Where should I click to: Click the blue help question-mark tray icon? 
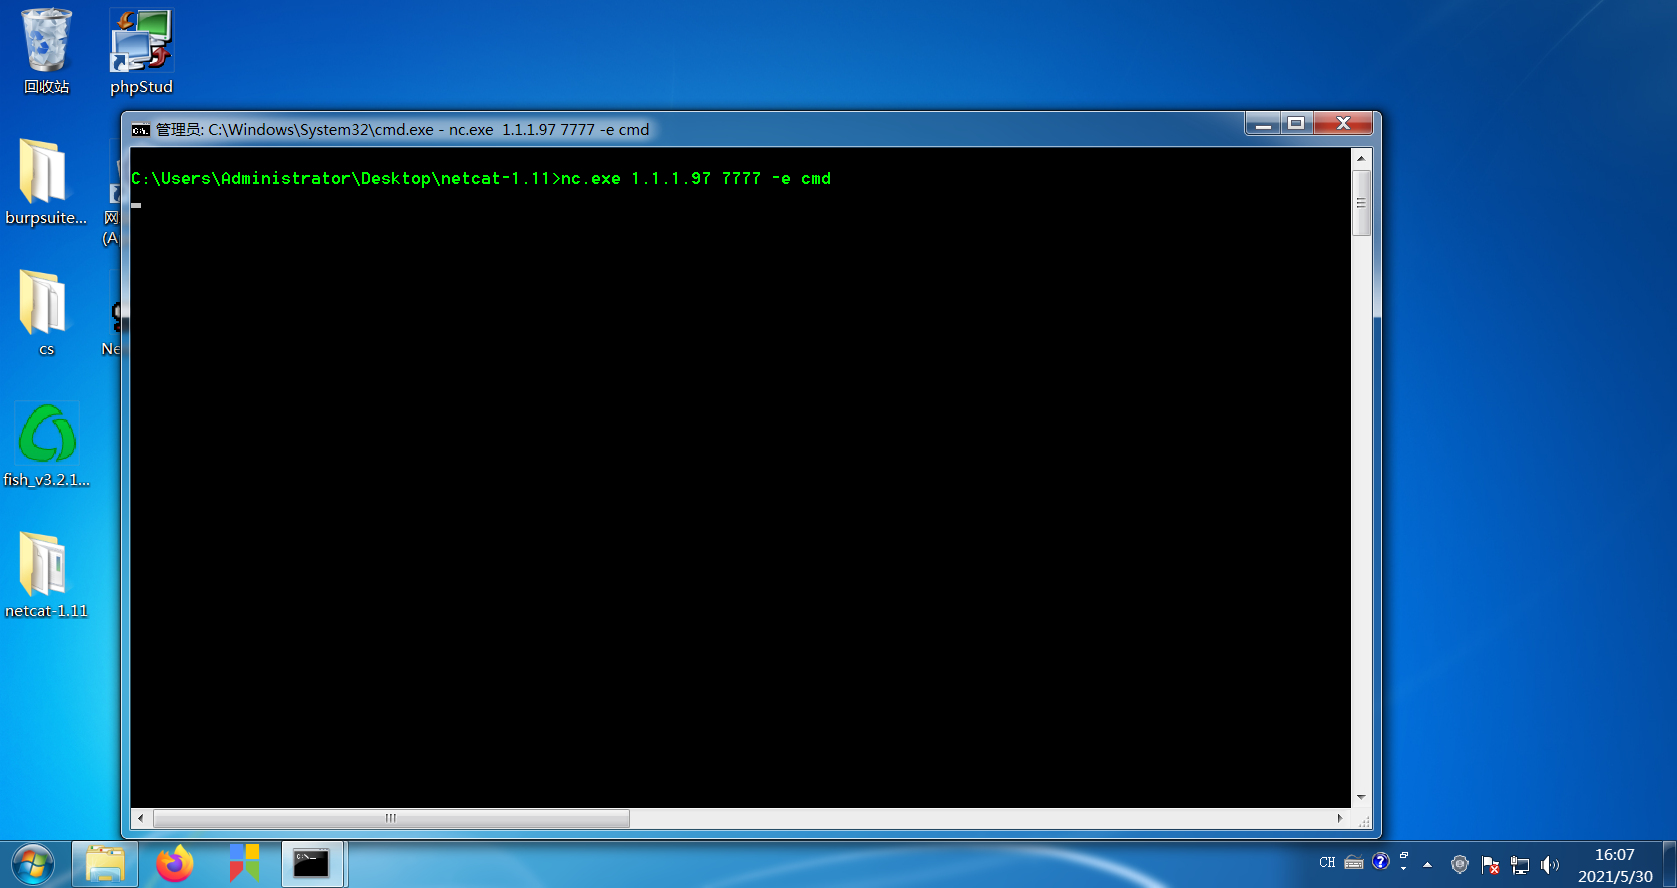[x=1381, y=862]
